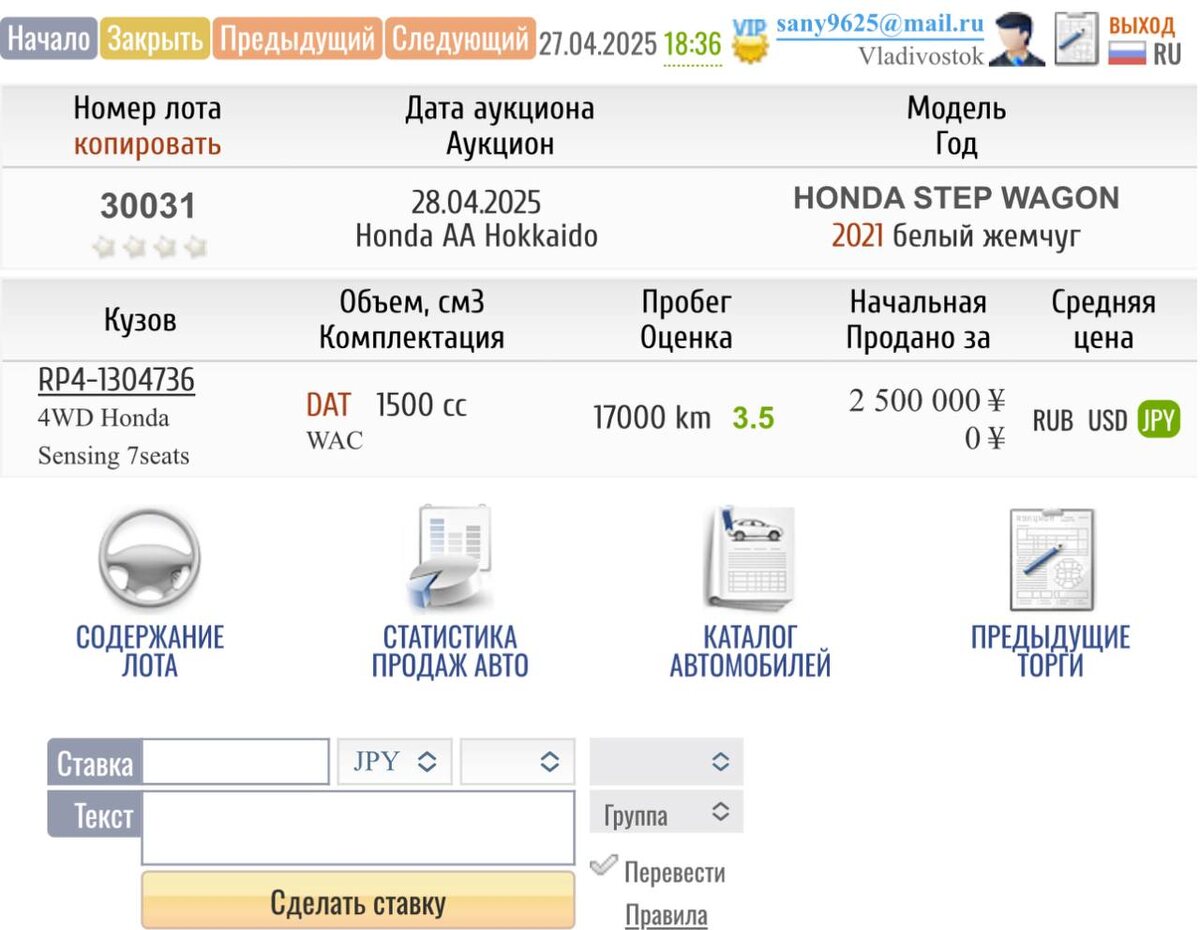Click the 2 500 000 ¥ starting price
The image size is (1200, 930).
coord(927,401)
